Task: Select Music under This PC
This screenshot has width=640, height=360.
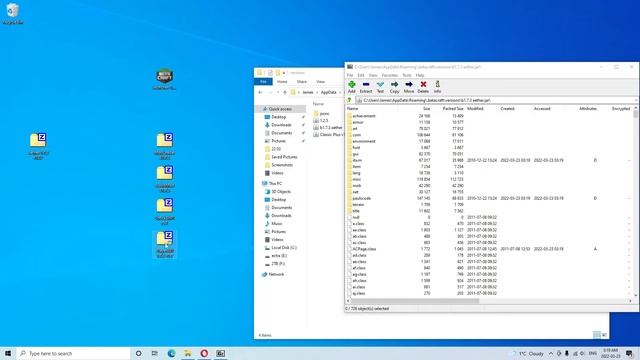Action: [x=273, y=223]
